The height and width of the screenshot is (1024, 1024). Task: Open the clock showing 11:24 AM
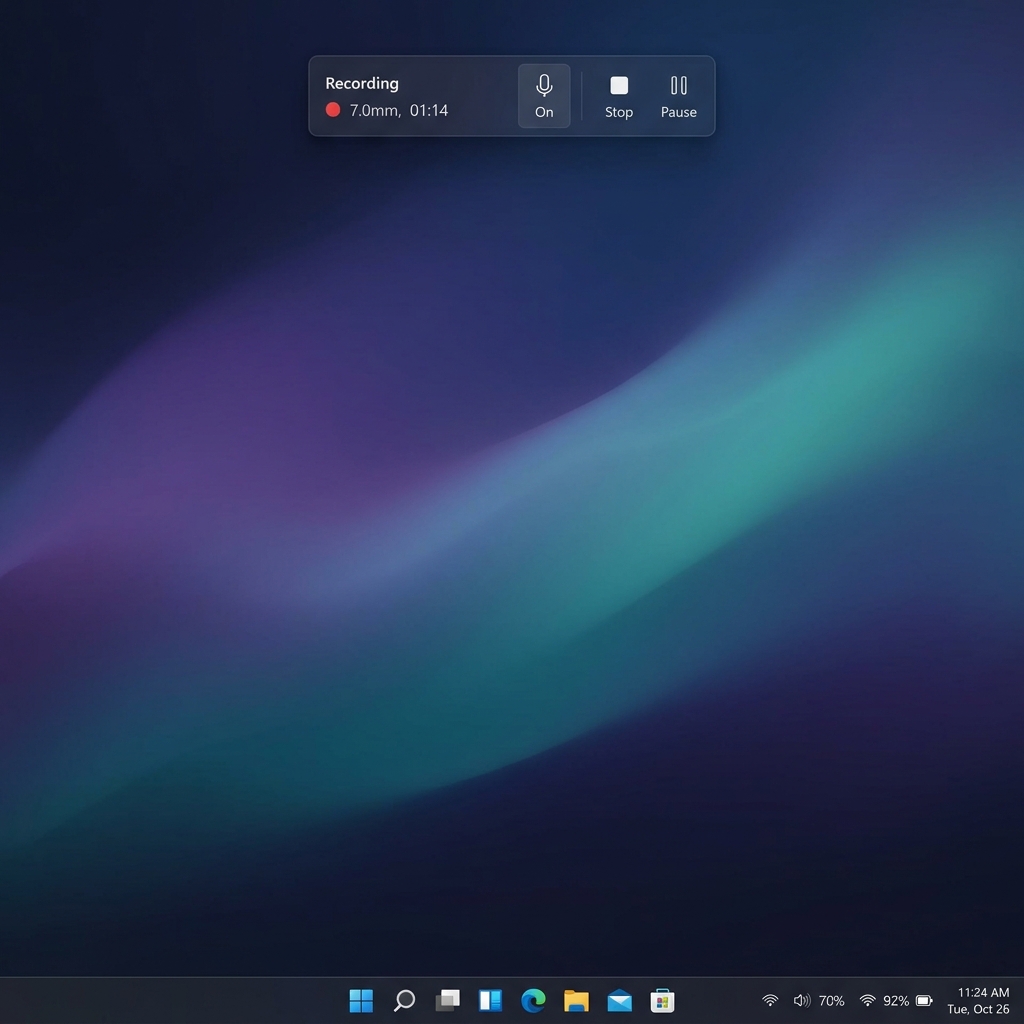[x=983, y=993]
